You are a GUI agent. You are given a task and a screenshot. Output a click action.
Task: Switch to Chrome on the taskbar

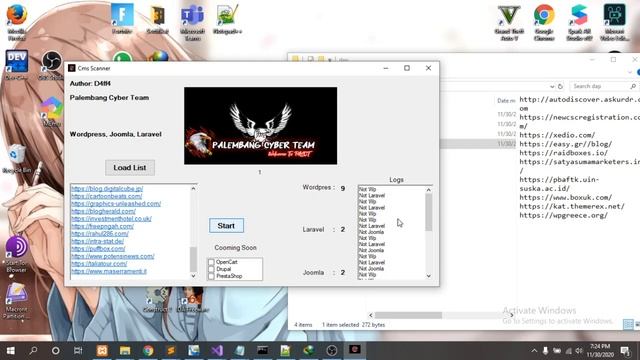pyautogui.click(x=148, y=351)
